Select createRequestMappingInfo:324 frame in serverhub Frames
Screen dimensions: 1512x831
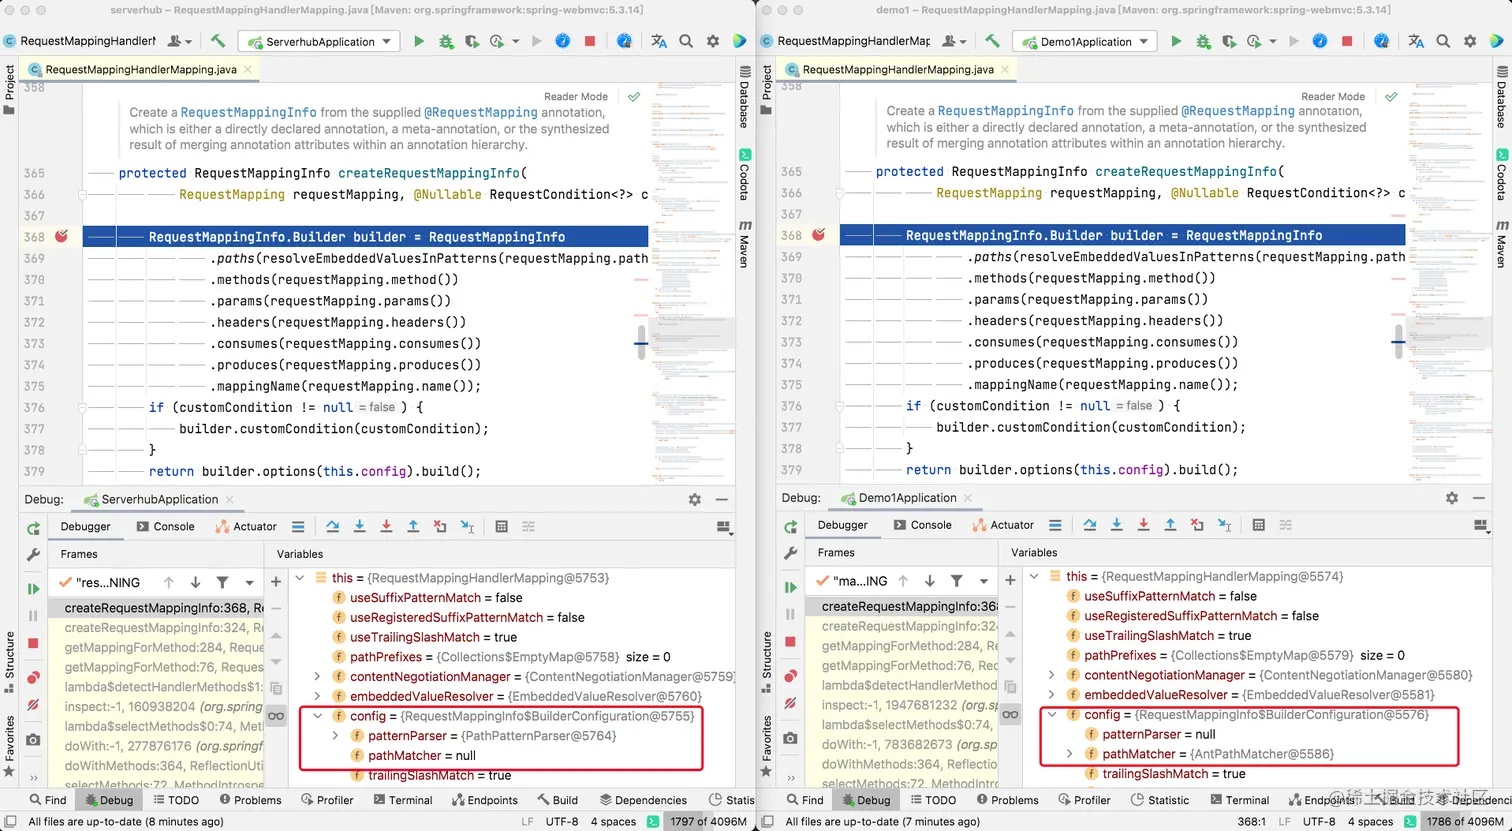coord(164,628)
